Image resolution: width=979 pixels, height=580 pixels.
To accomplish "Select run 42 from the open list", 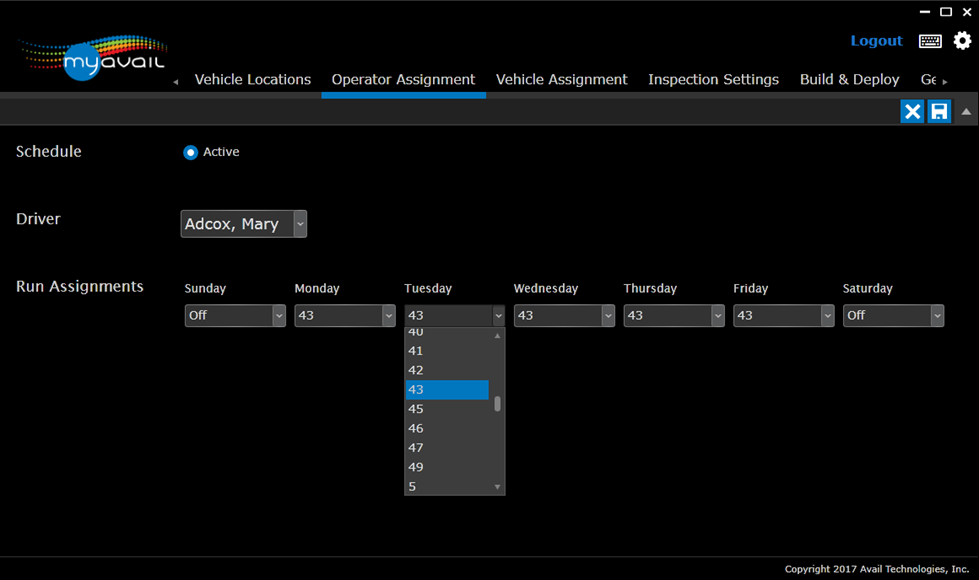I will pyautogui.click(x=447, y=370).
